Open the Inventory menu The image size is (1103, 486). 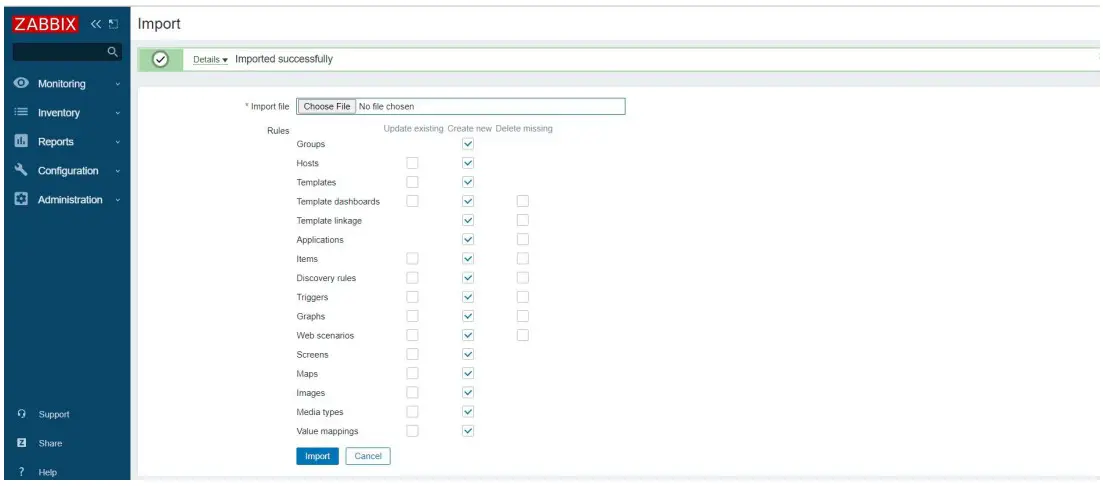[x=59, y=113]
